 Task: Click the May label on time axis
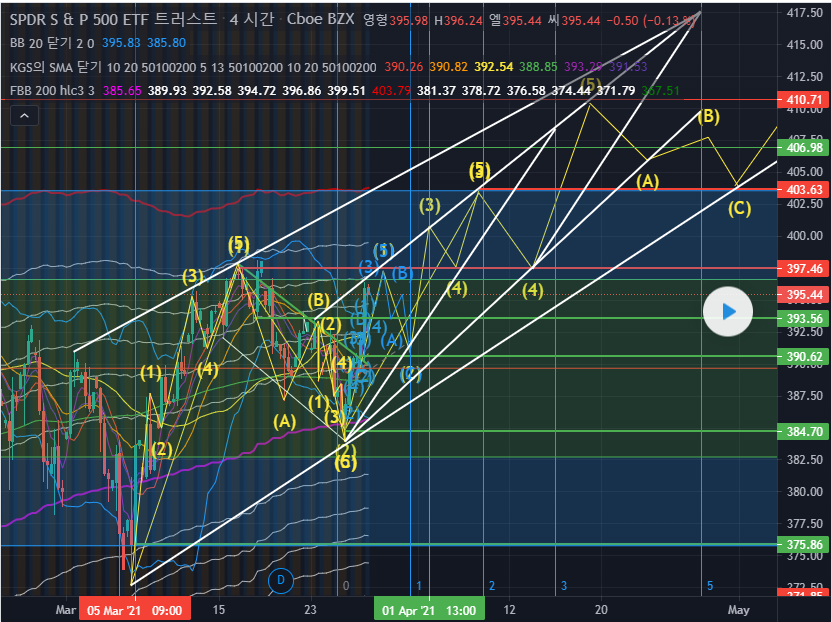[738, 609]
